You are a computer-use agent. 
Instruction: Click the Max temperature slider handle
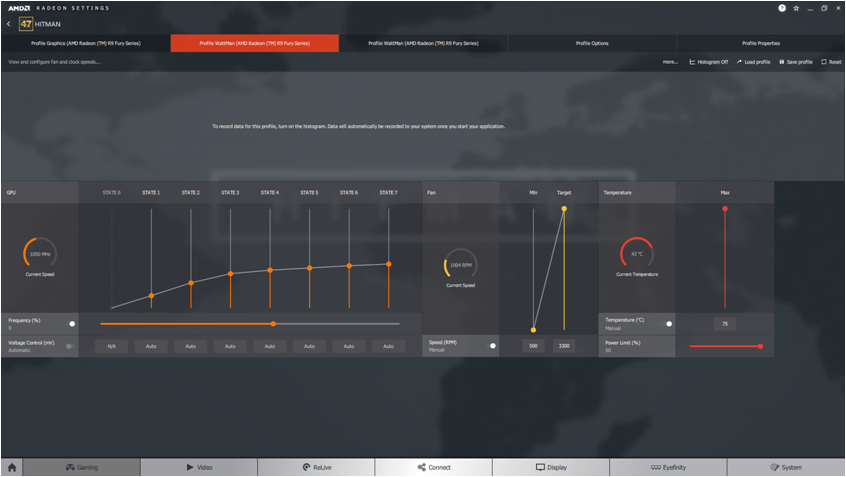[725, 209]
